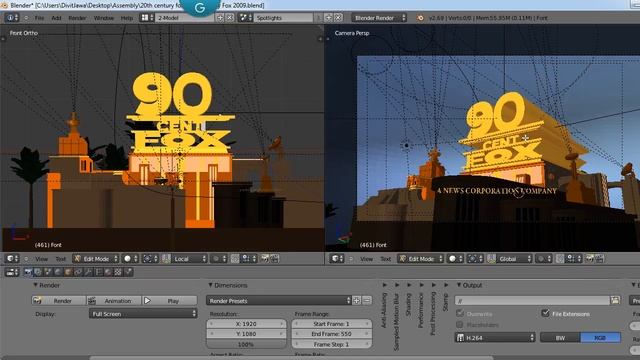Select BW color mode
640x360 pixels.
pos(560,338)
